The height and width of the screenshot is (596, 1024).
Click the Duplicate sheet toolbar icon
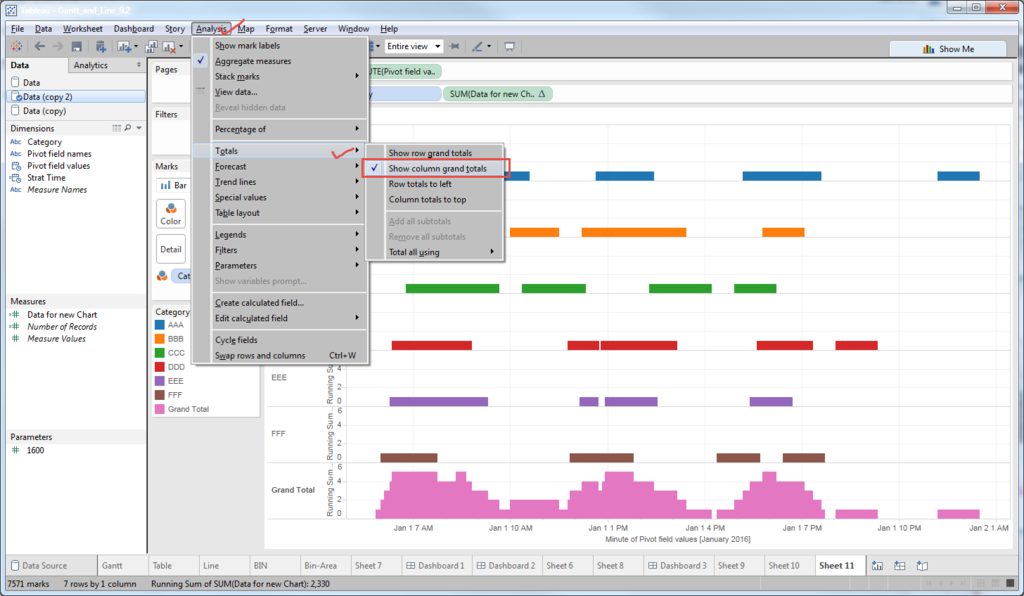coord(151,46)
